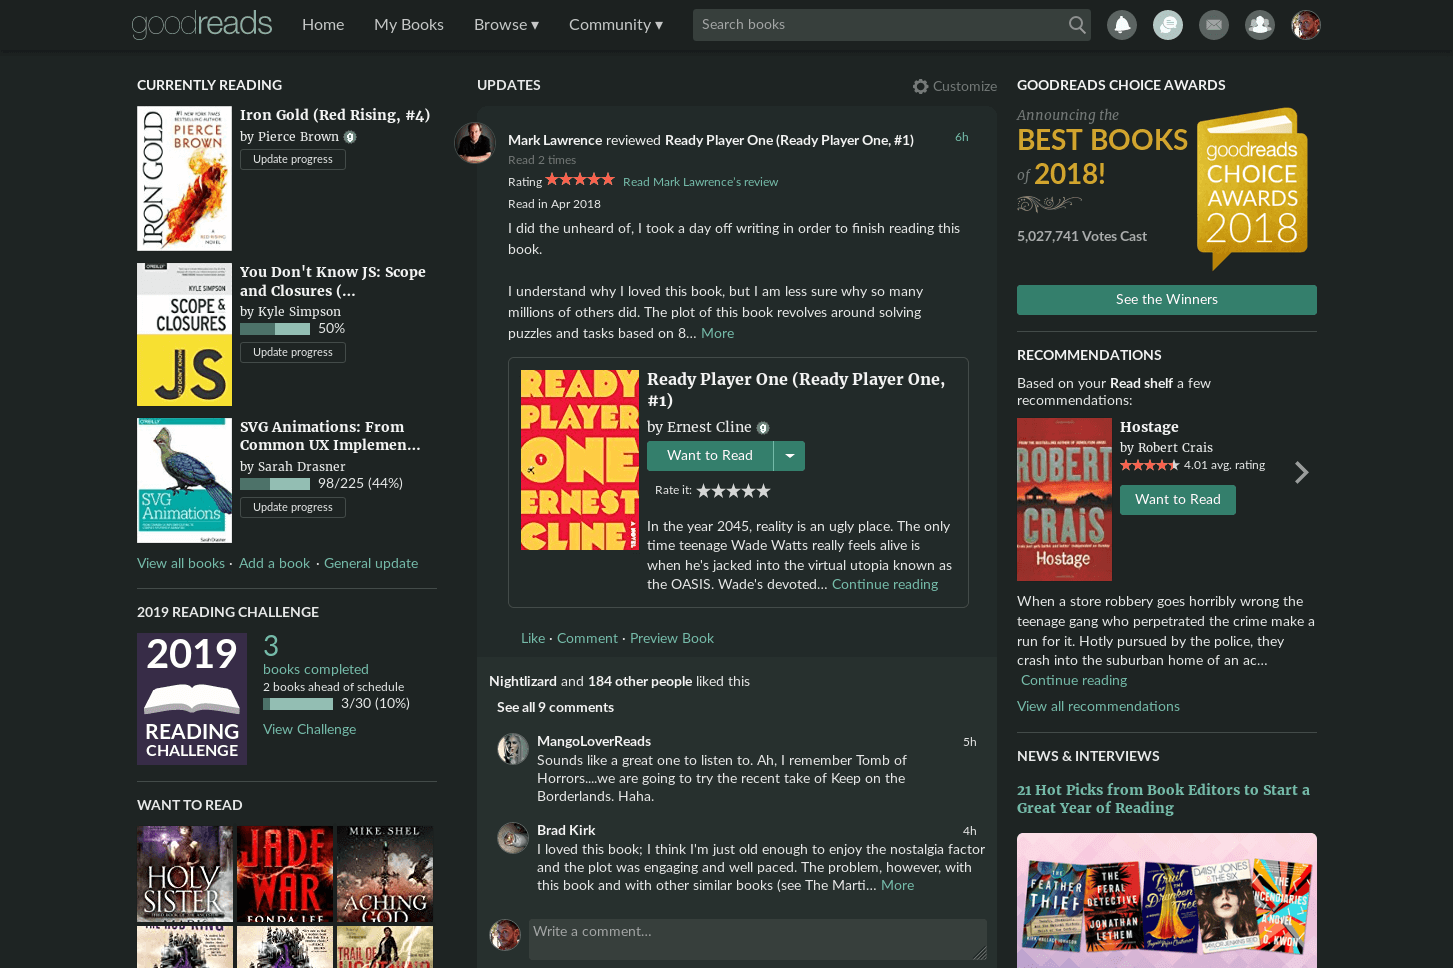The height and width of the screenshot is (968, 1453).
Task: Click the reading challenge 3/30 progress bar
Action: click(x=298, y=704)
